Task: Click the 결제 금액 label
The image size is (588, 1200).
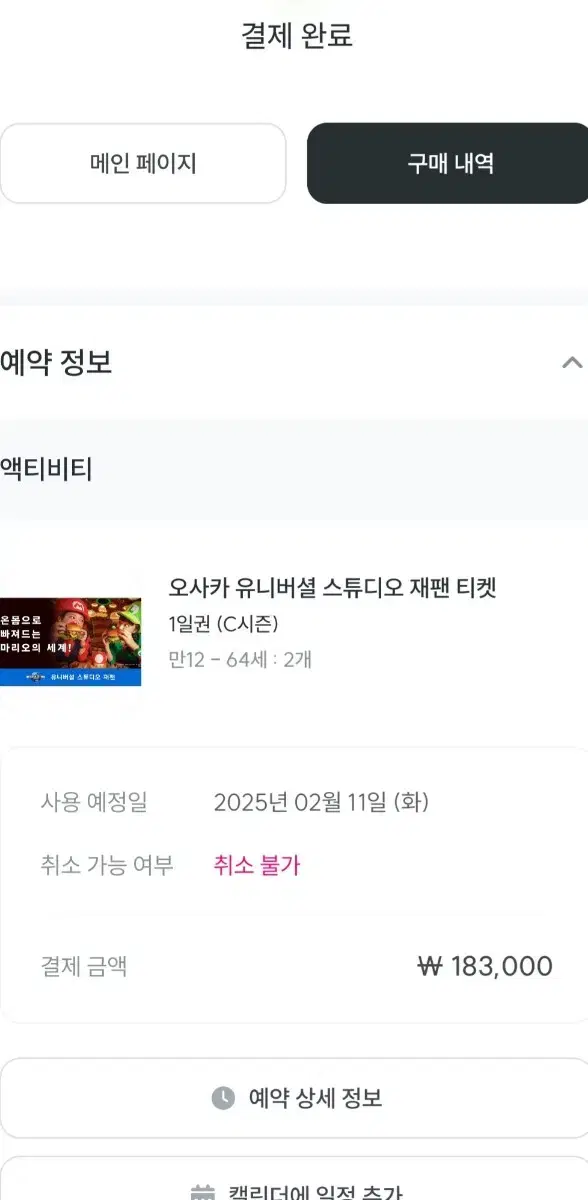Action: coord(84,966)
